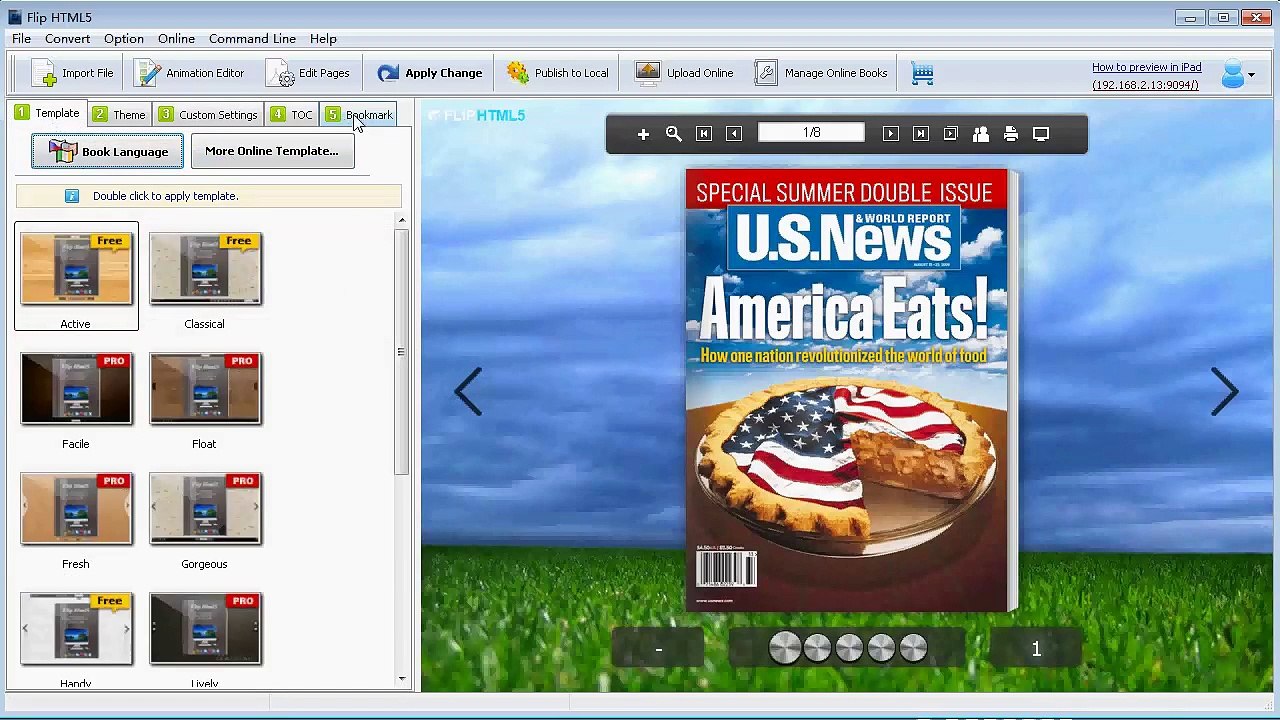Click the Import File toolbar button
1280x720 pixels.
(x=72, y=73)
